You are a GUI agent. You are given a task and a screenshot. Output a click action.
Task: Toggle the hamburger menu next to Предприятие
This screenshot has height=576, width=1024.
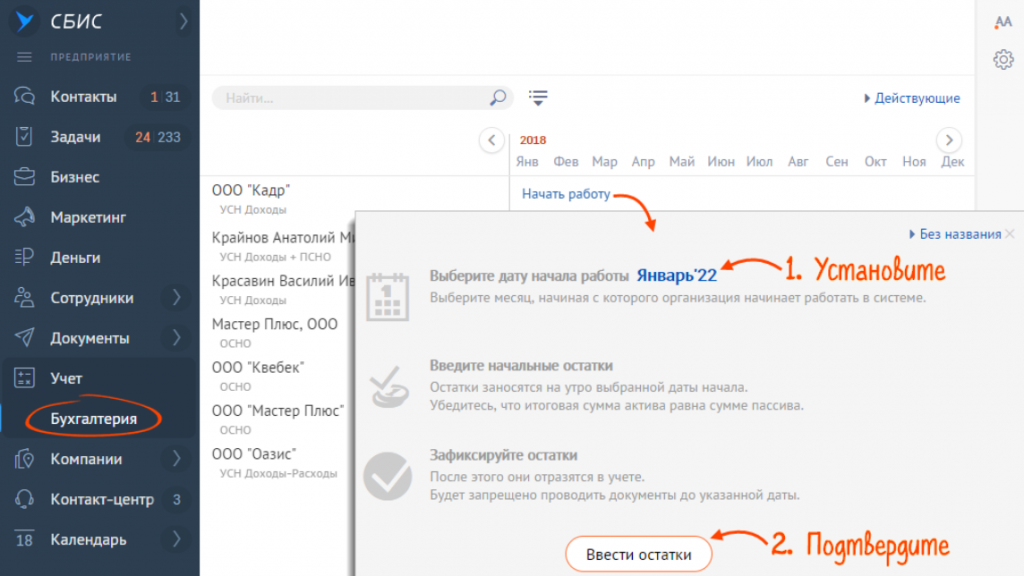click(x=24, y=57)
